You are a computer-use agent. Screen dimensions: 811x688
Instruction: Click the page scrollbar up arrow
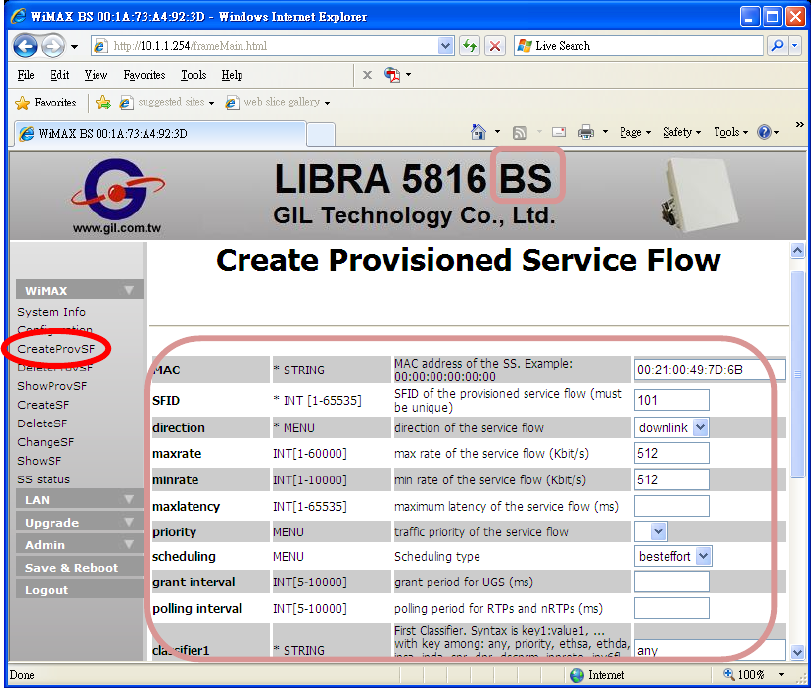(x=797, y=251)
